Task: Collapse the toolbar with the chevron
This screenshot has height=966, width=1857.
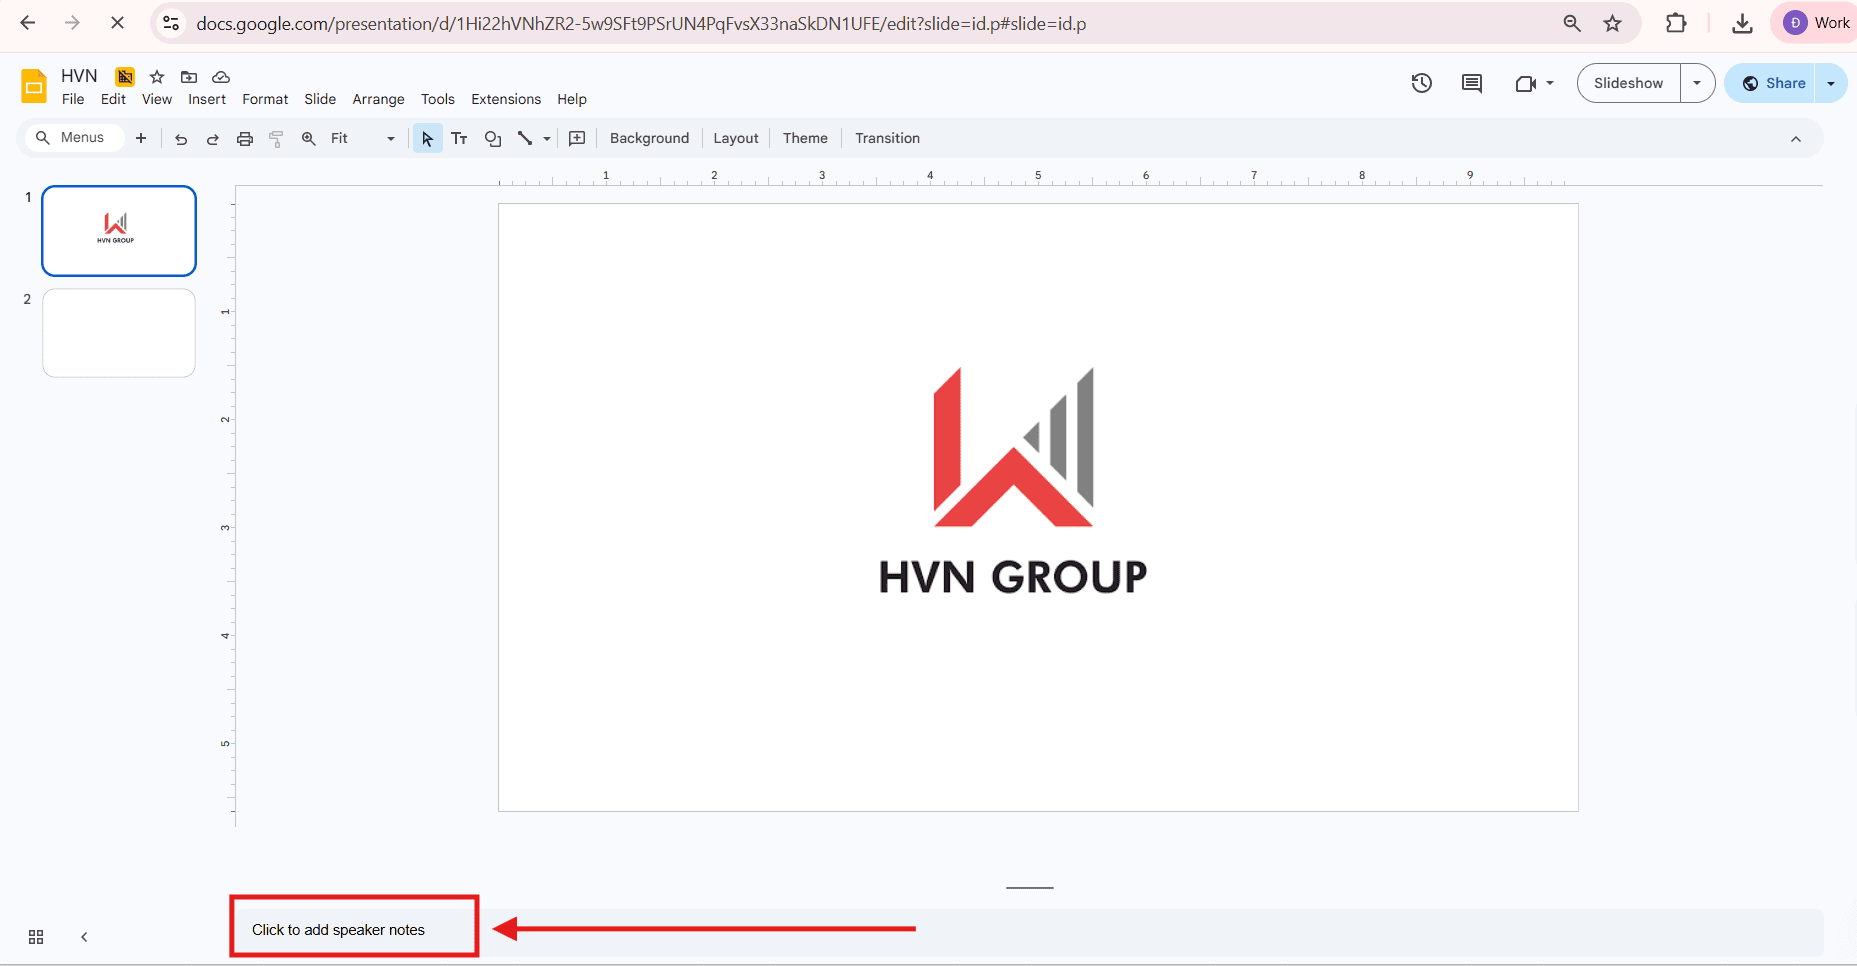Action: (1796, 138)
